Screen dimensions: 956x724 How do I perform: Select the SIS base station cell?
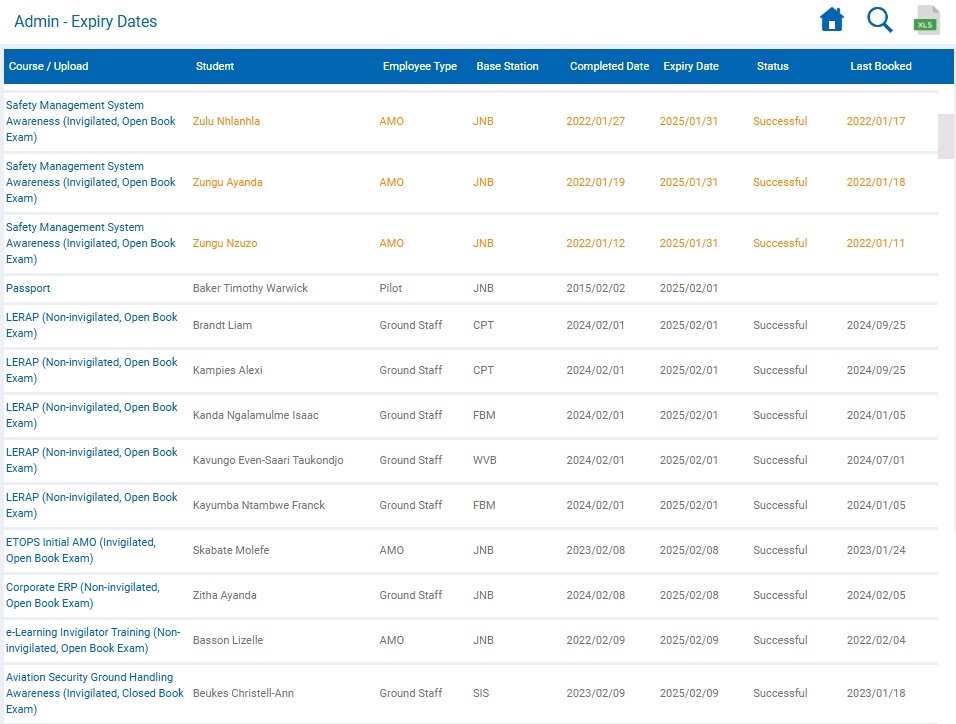(481, 694)
